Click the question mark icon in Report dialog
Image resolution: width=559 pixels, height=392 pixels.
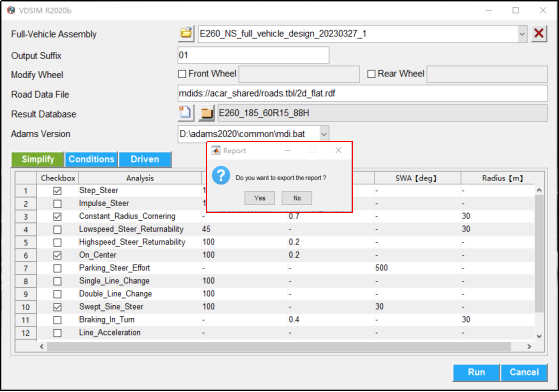point(221,176)
